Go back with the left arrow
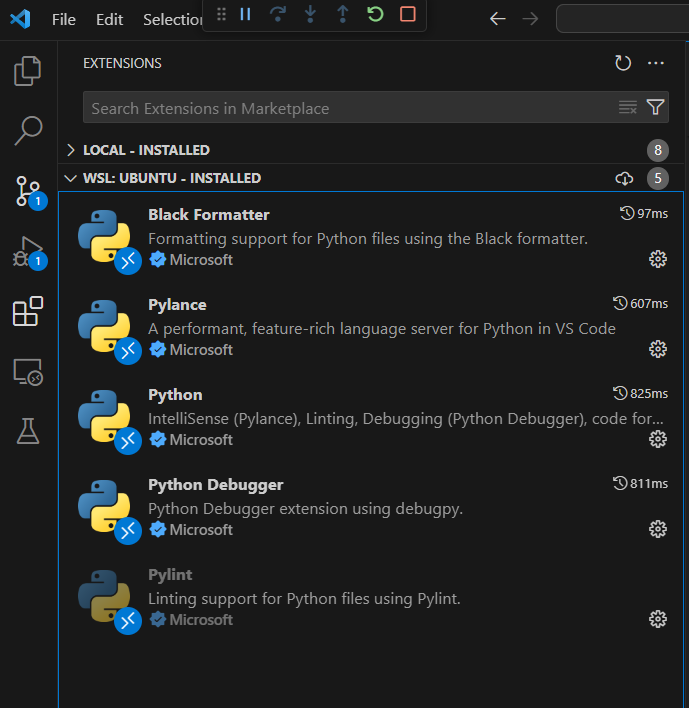The image size is (689, 708). 498,19
